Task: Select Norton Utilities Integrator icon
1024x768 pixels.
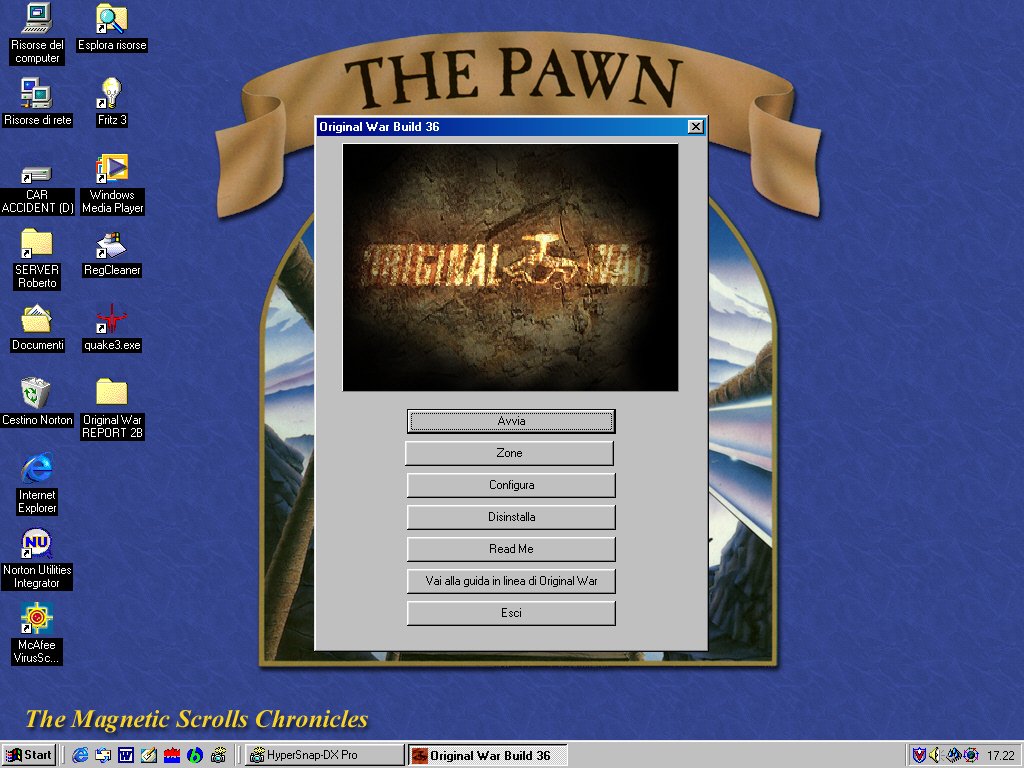Action: pos(37,559)
